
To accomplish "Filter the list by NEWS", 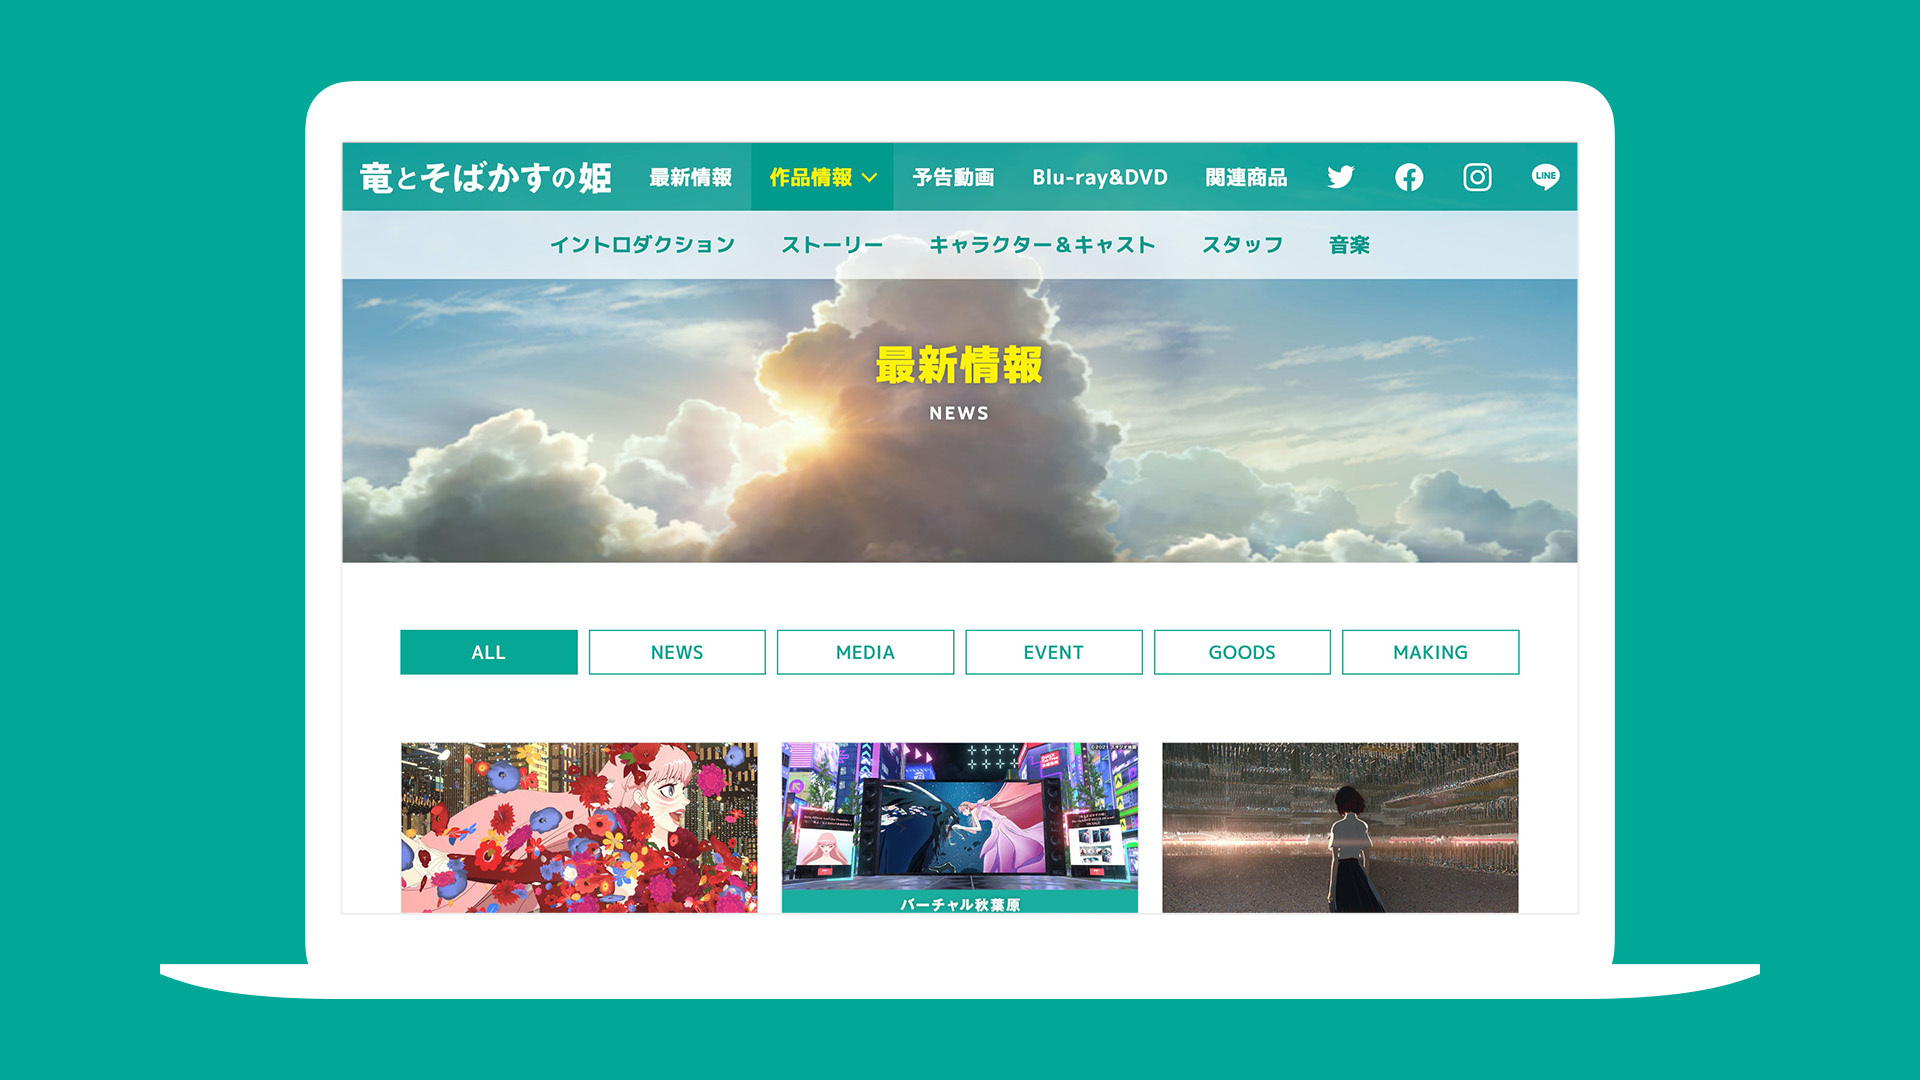I will (677, 652).
